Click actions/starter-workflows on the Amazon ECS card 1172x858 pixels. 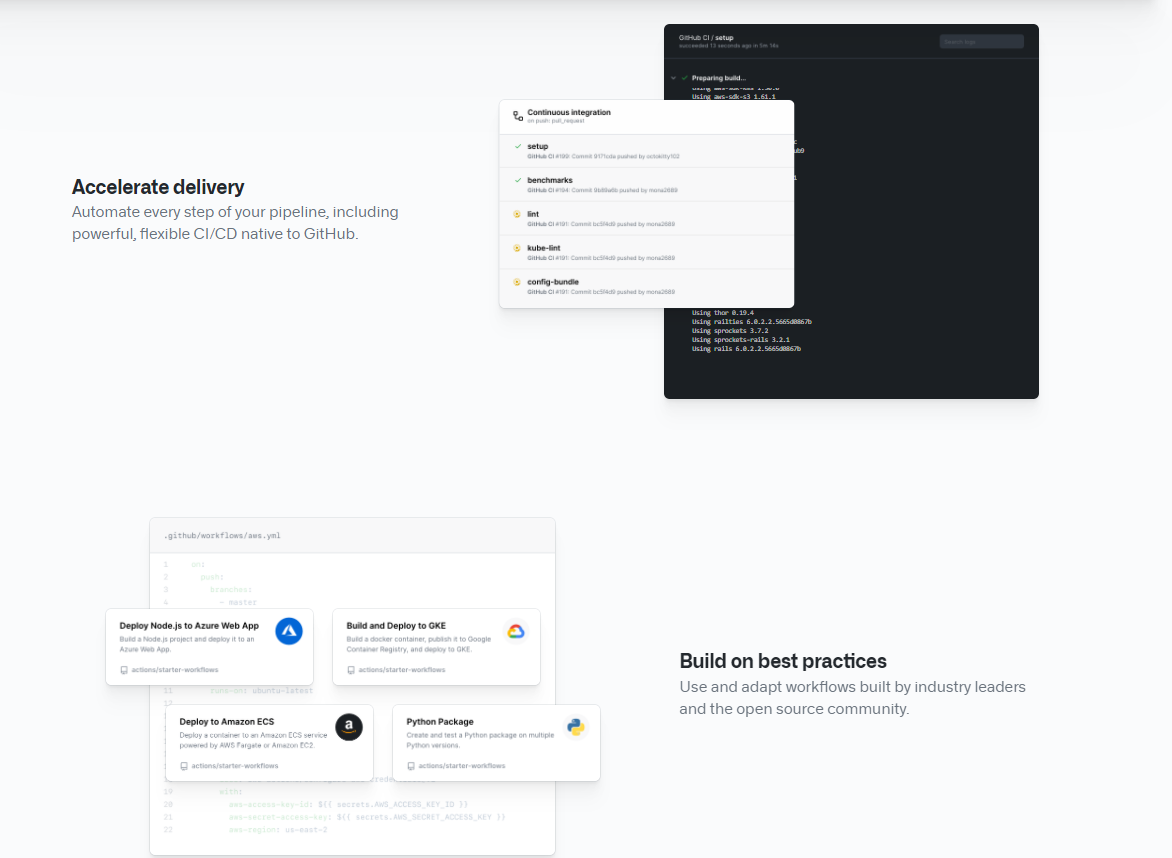click(x=235, y=766)
